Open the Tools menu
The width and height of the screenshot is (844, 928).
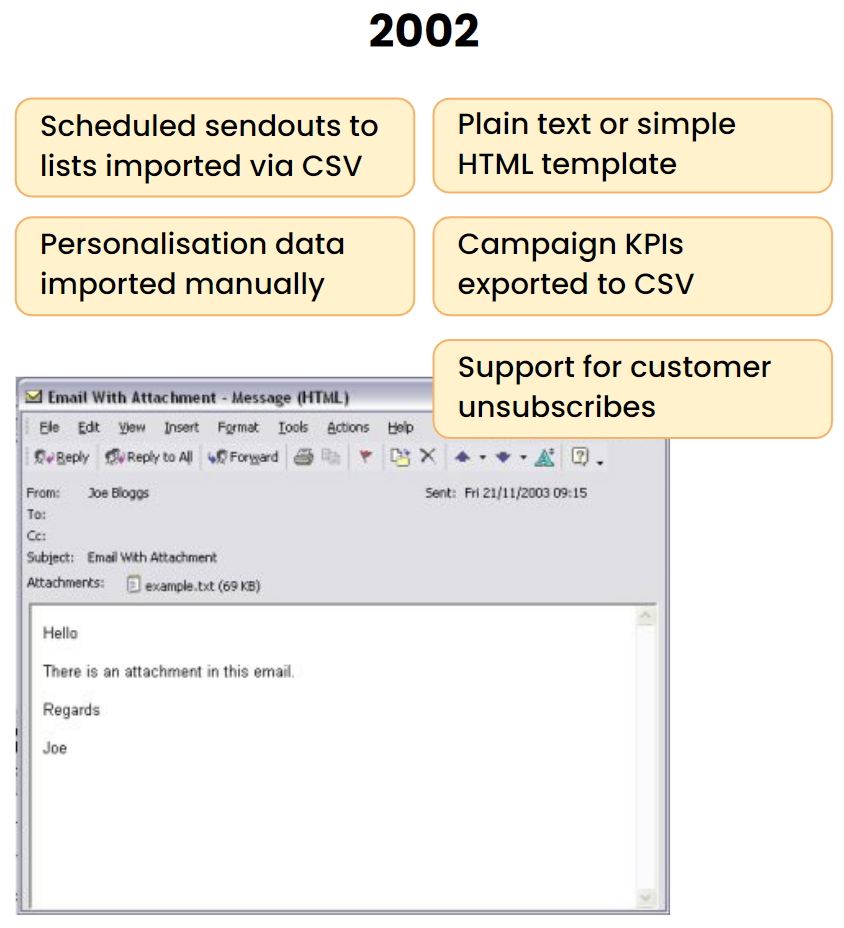pyautogui.click(x=293, y=427)
